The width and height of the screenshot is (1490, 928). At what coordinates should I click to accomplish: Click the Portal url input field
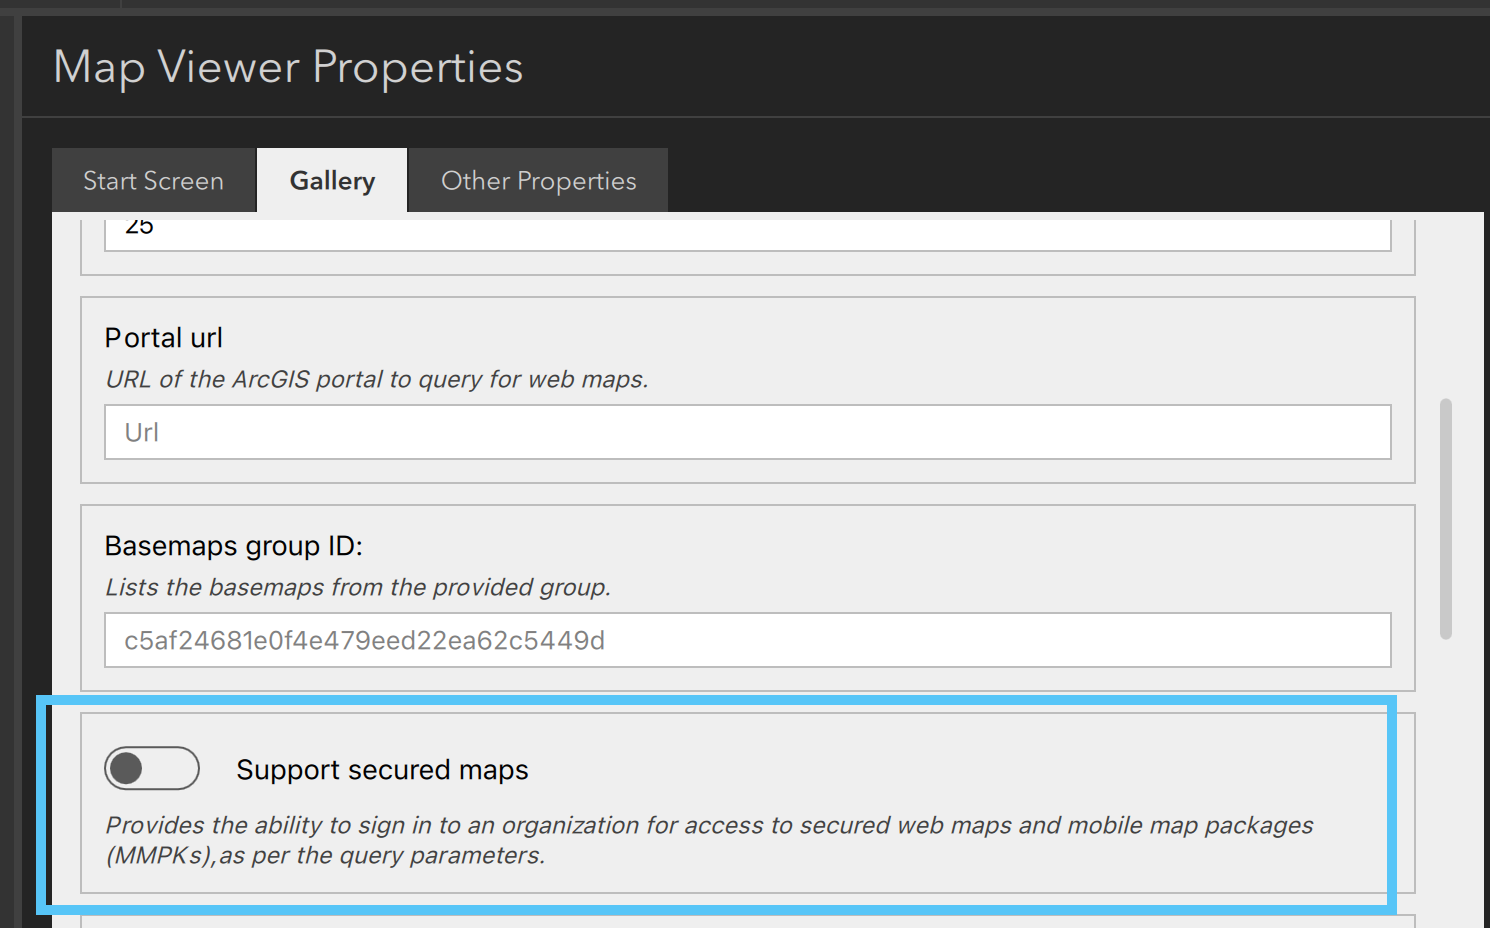pos(747,432)
